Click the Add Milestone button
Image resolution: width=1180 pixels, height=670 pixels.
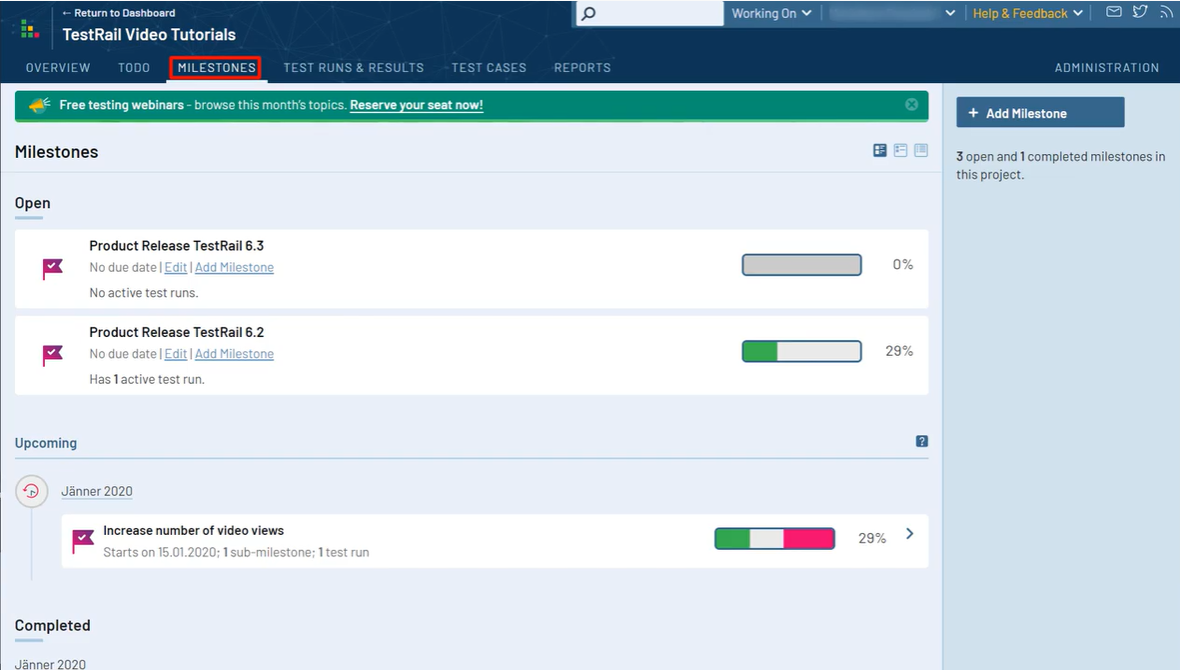(1040, 112)
